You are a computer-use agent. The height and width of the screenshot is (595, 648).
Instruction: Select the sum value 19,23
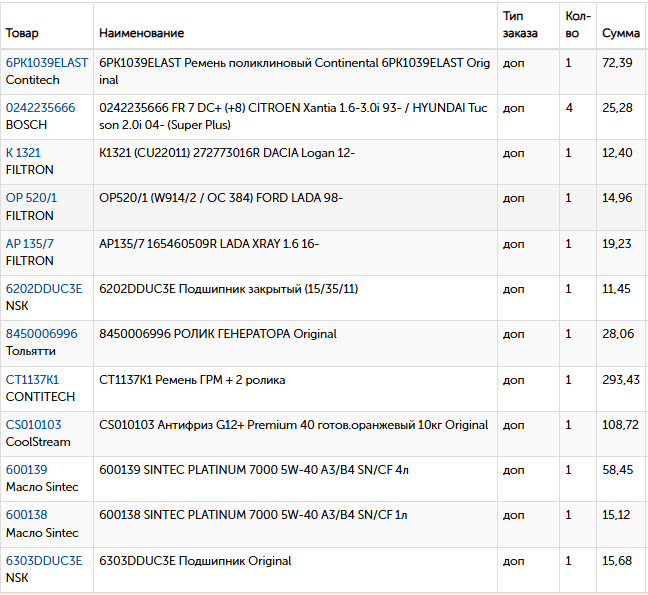[617, 244]
